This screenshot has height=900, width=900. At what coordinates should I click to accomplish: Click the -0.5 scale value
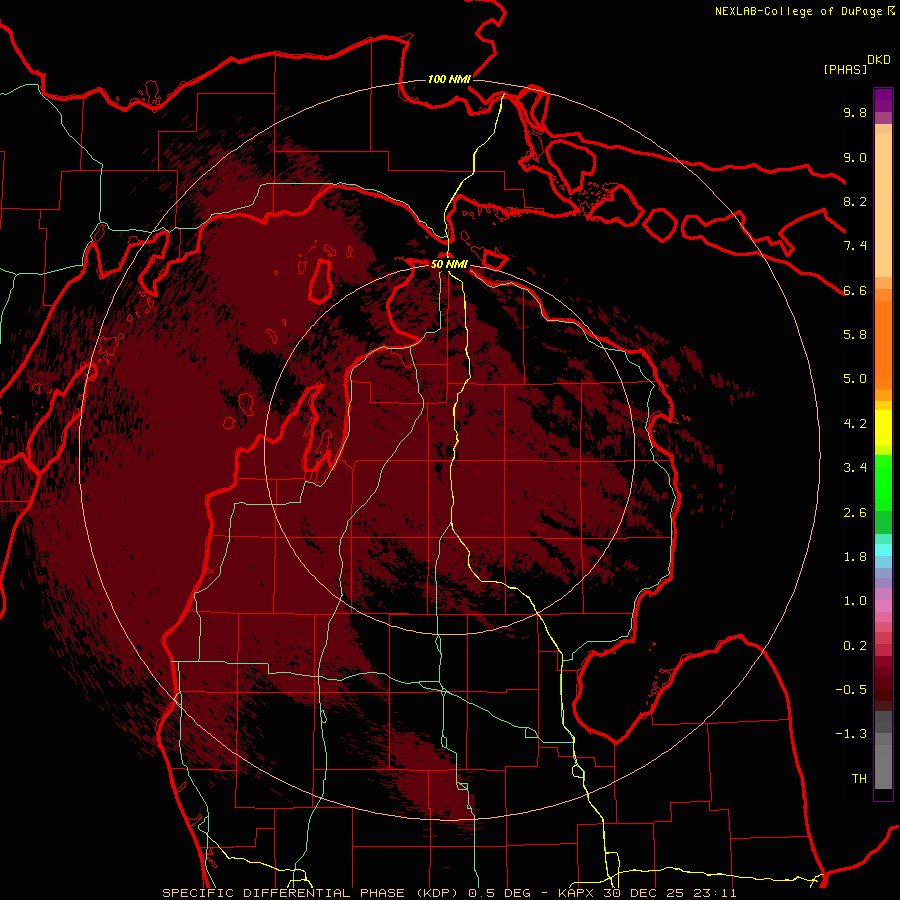[851, 690]
